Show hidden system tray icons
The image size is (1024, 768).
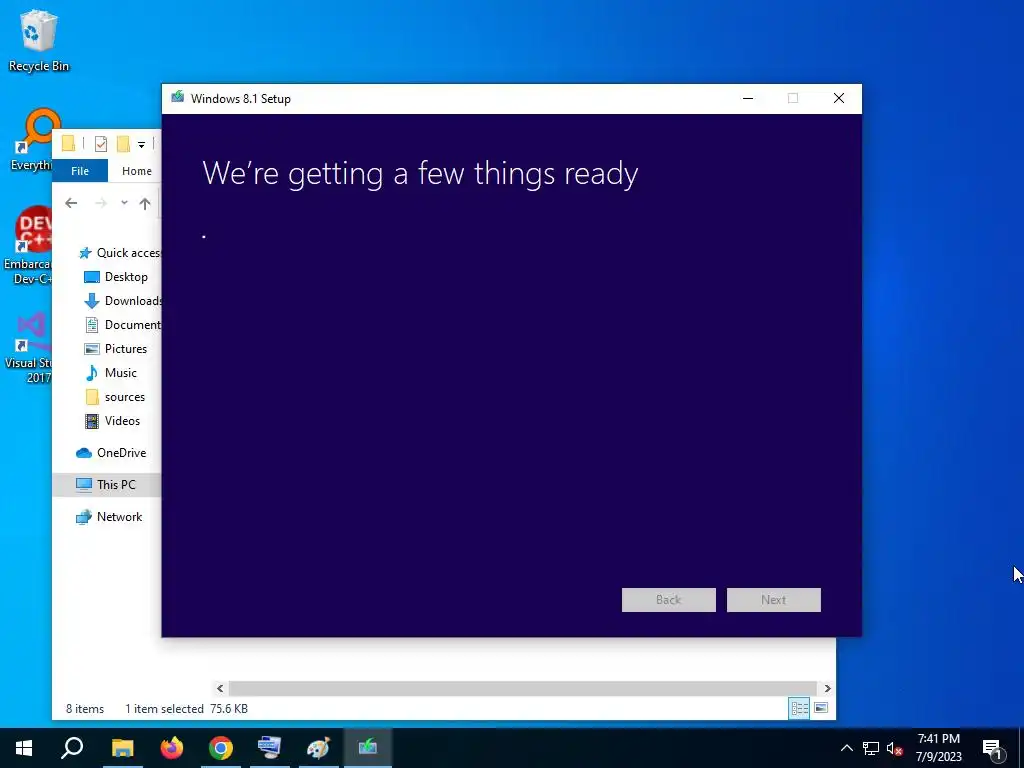(x=846, y=748)
